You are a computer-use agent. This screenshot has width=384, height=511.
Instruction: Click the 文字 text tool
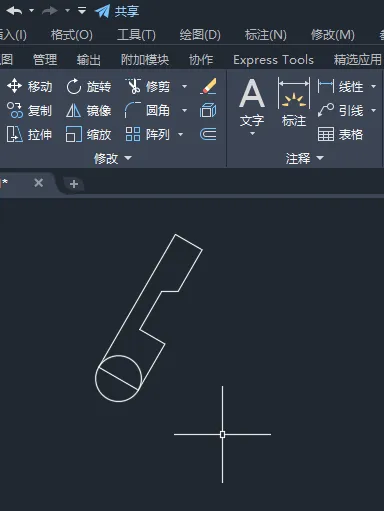pos(252,103)
